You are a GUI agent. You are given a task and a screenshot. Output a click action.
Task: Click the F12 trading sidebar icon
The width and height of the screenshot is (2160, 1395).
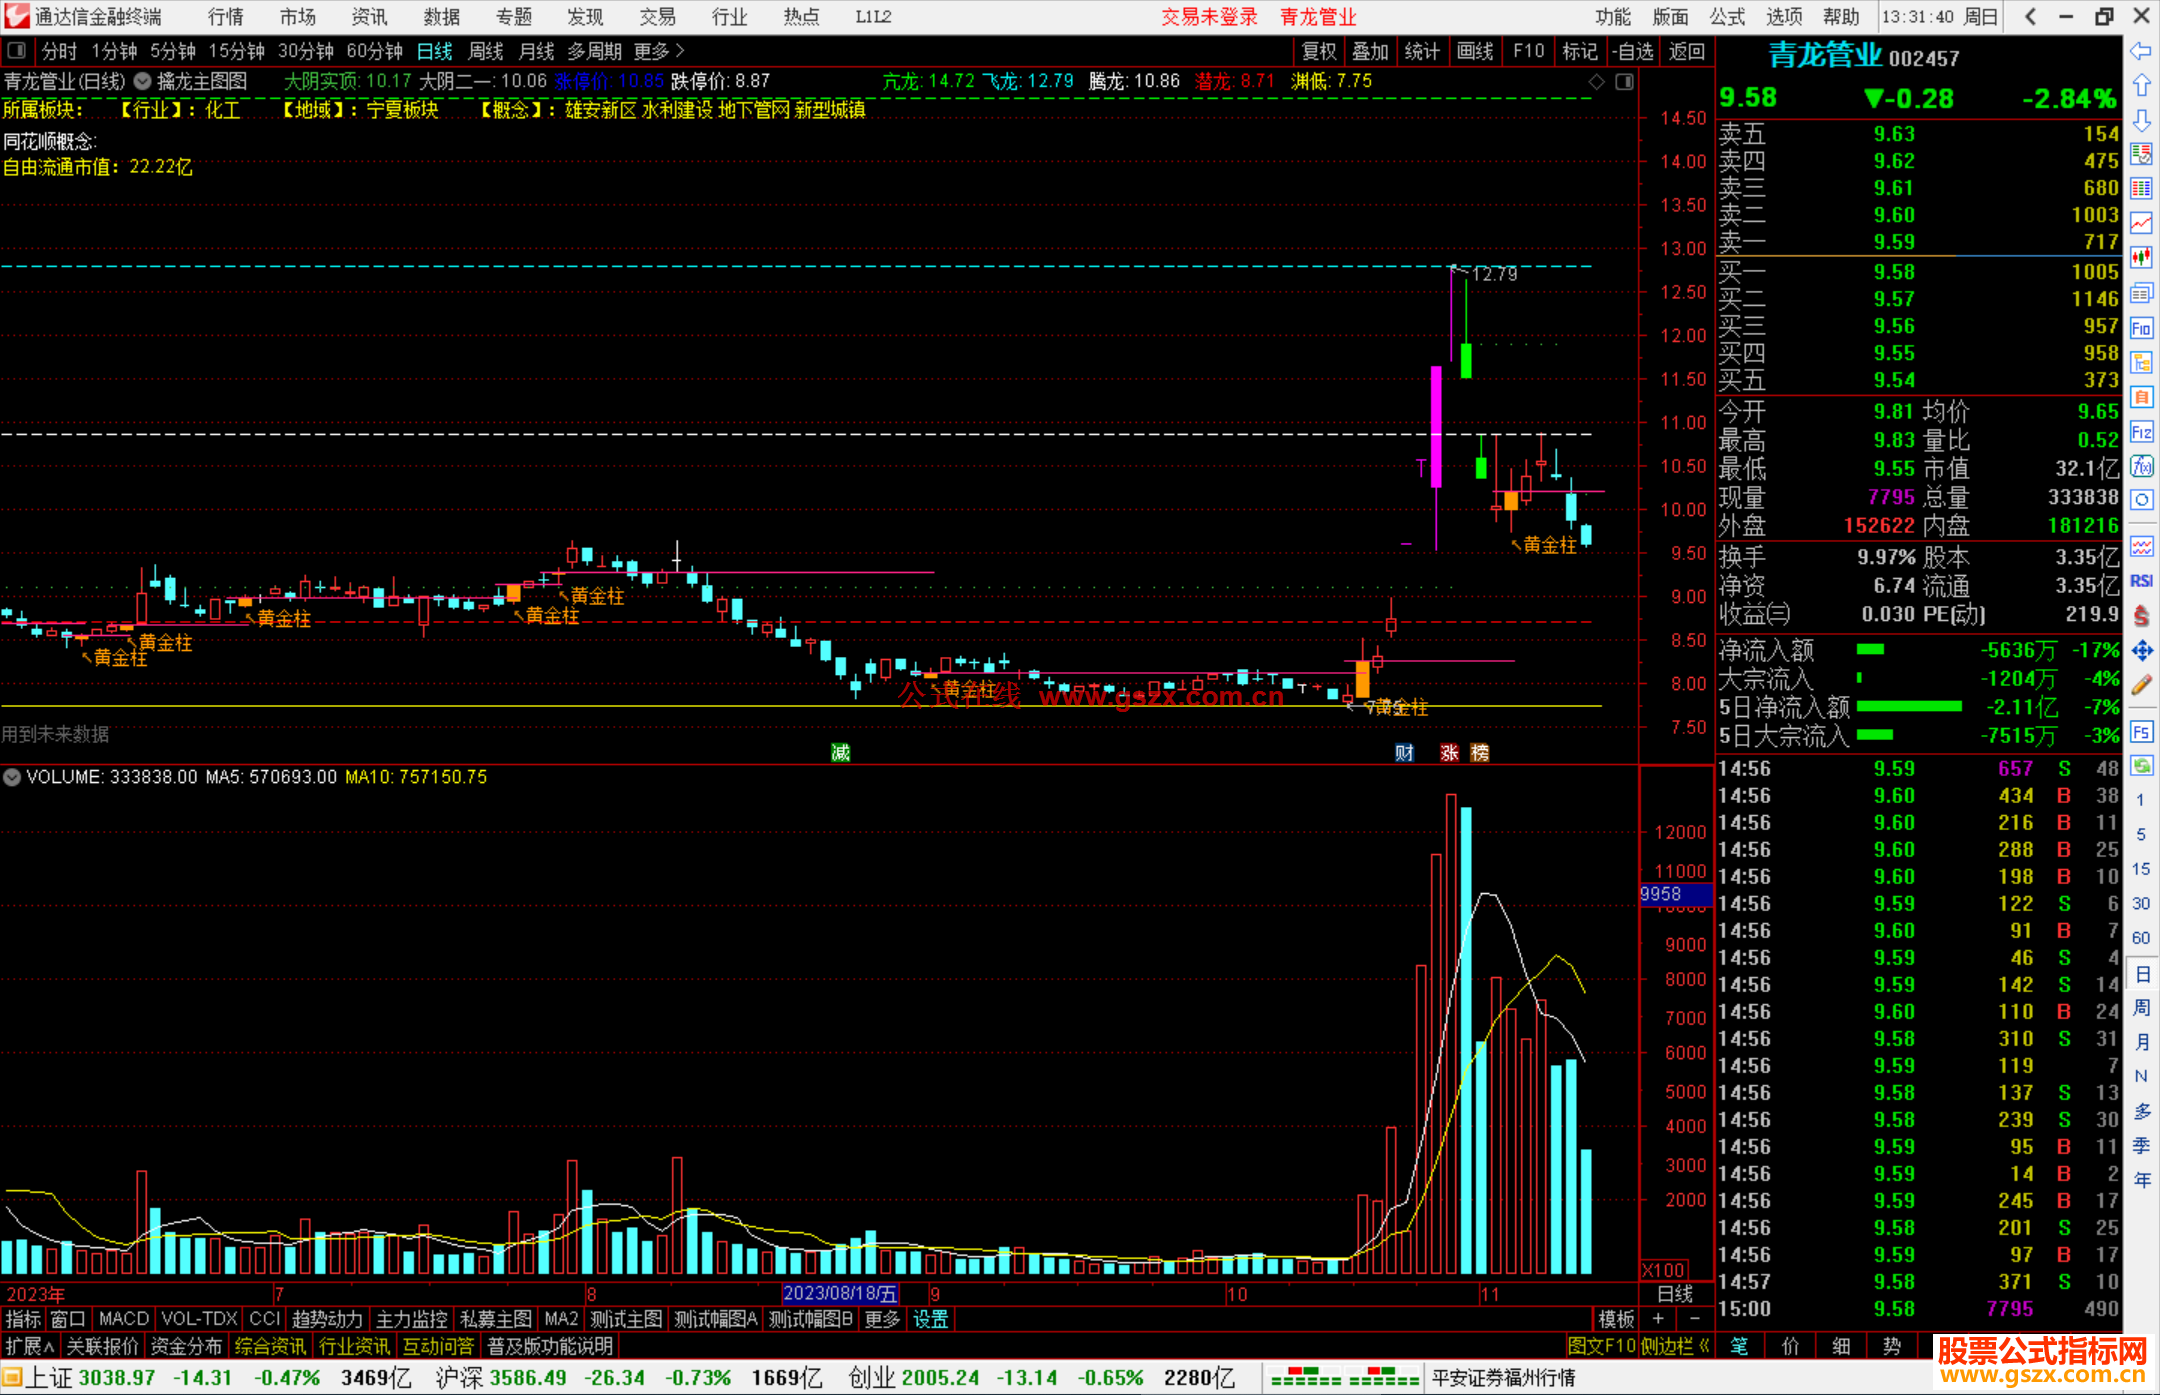tap(2141, 432)
